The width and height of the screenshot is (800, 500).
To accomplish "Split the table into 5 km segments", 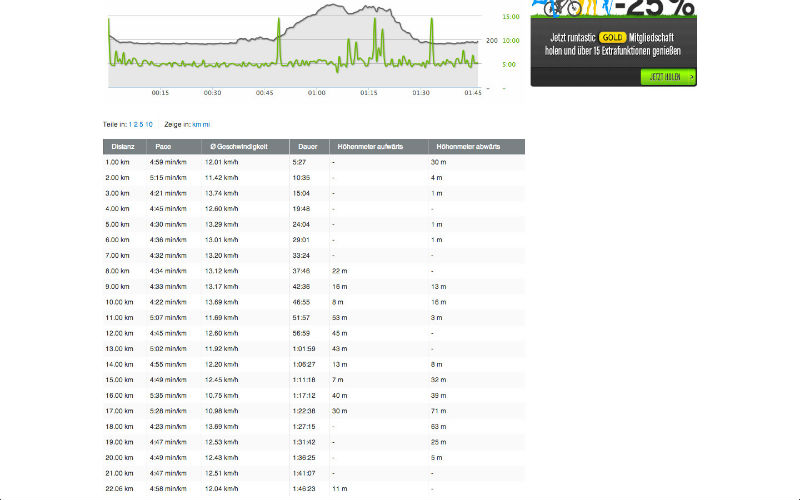I will tap(141, 124).
